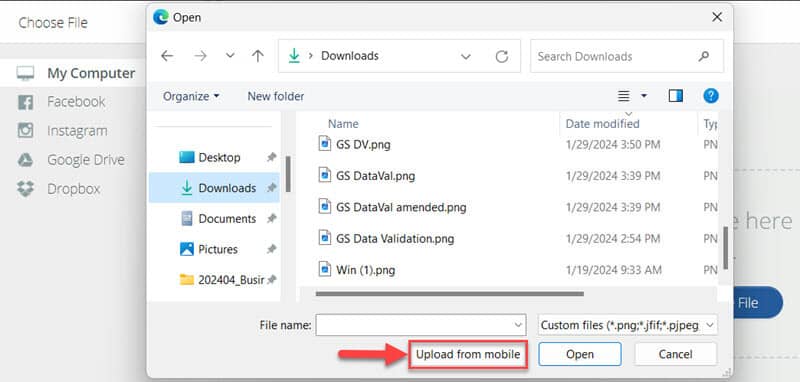The width and height of the screenshot is (800, 382).
Task: Click the Instagram logo icon
Action: pyautogui.click(x=25, y=131)
